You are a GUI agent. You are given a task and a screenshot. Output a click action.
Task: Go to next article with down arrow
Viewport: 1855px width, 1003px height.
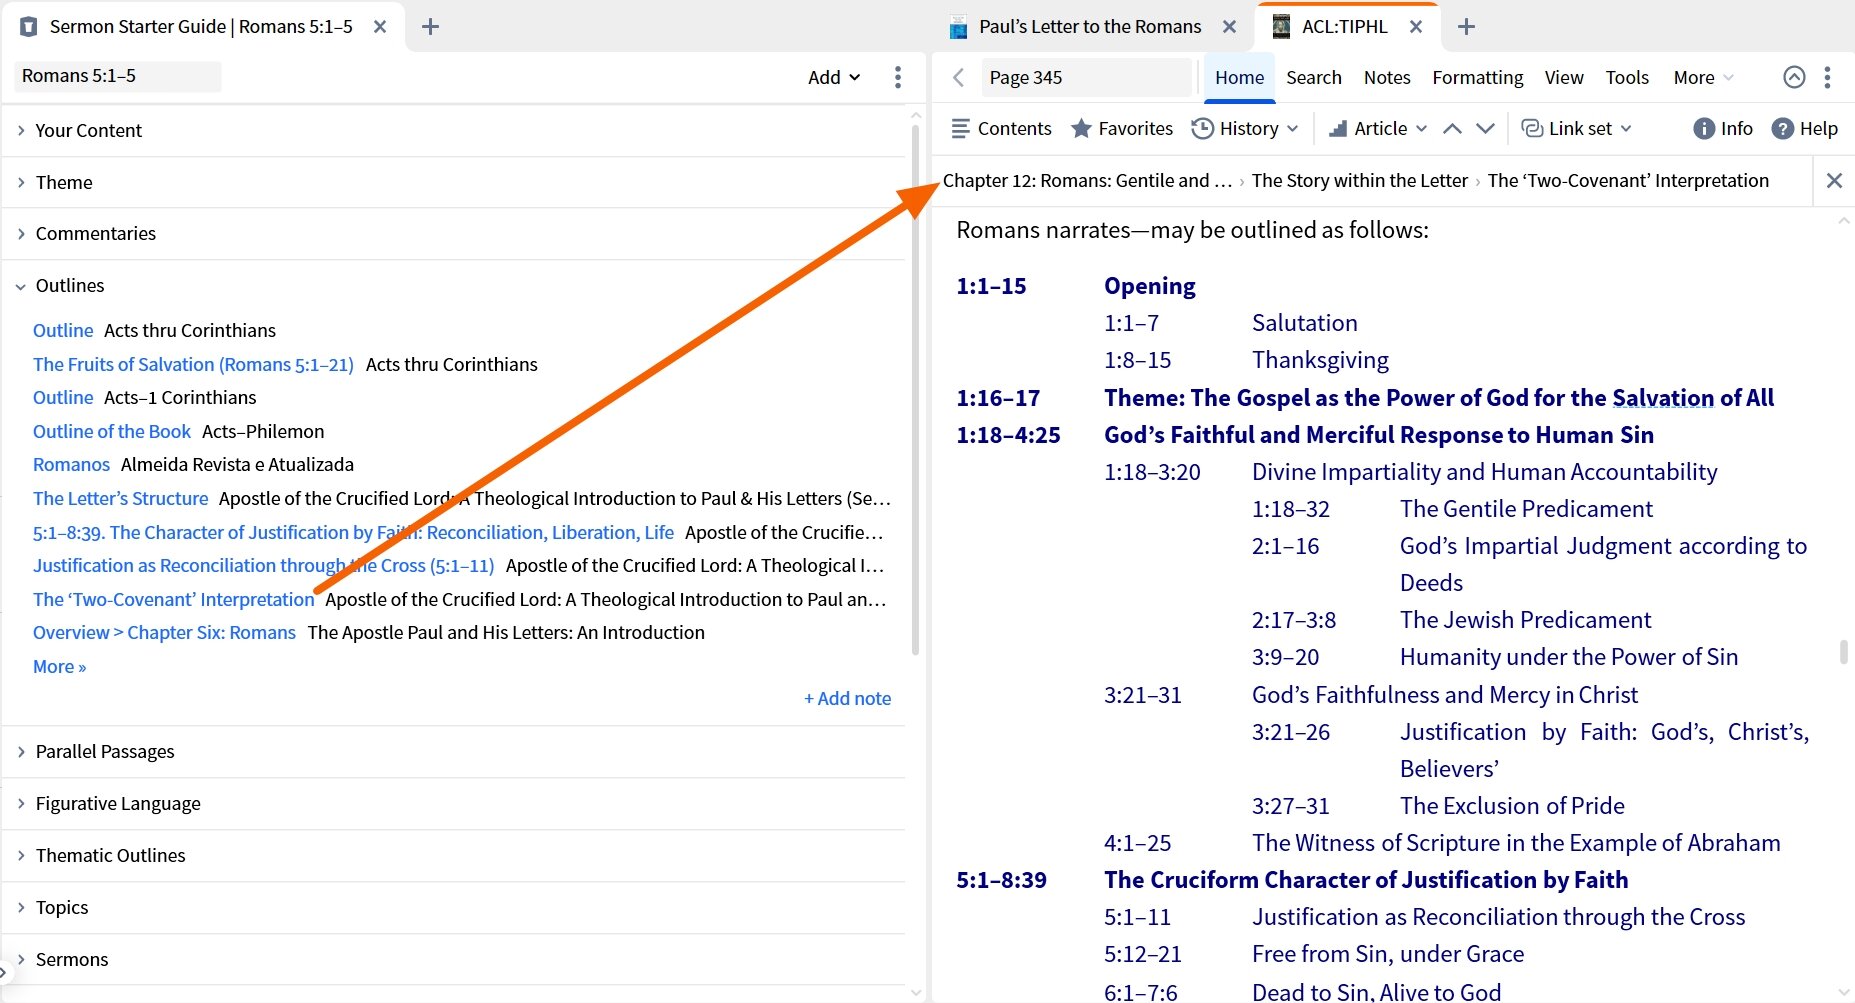point(1487,128)
